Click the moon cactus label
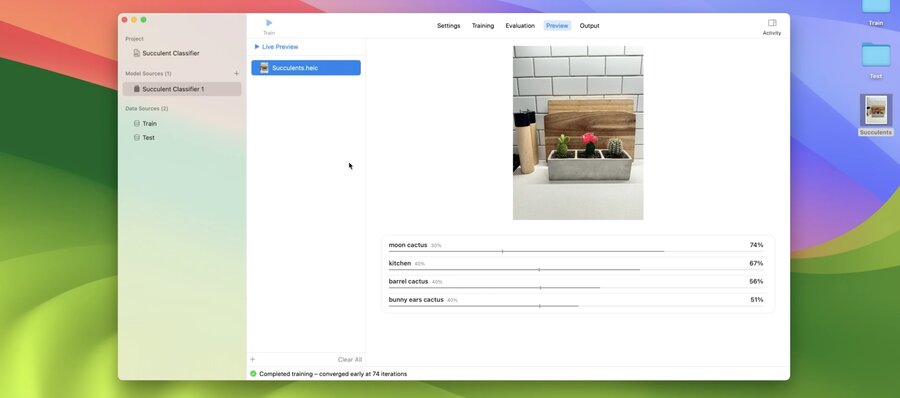This screenshot has width=900, height=398. 408,245
